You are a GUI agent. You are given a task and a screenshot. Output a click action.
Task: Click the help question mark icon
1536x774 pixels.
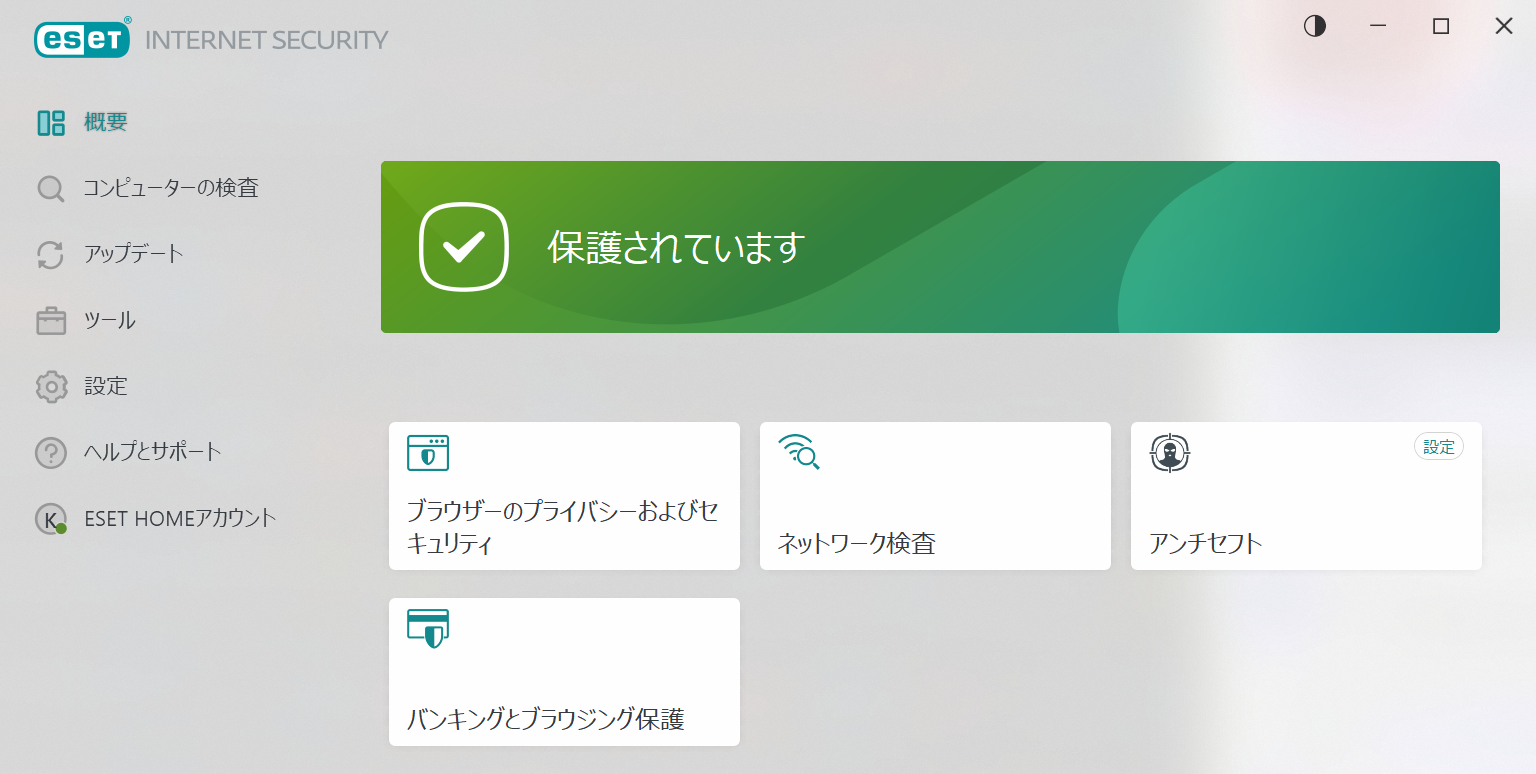(x=51, y=452)
